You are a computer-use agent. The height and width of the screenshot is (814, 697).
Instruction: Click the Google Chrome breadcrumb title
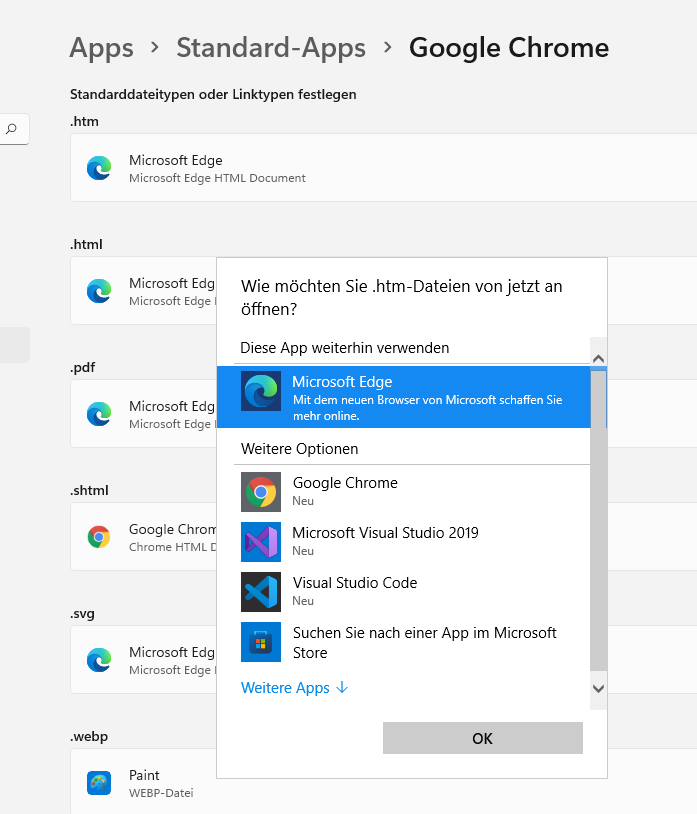pos(509,48)
